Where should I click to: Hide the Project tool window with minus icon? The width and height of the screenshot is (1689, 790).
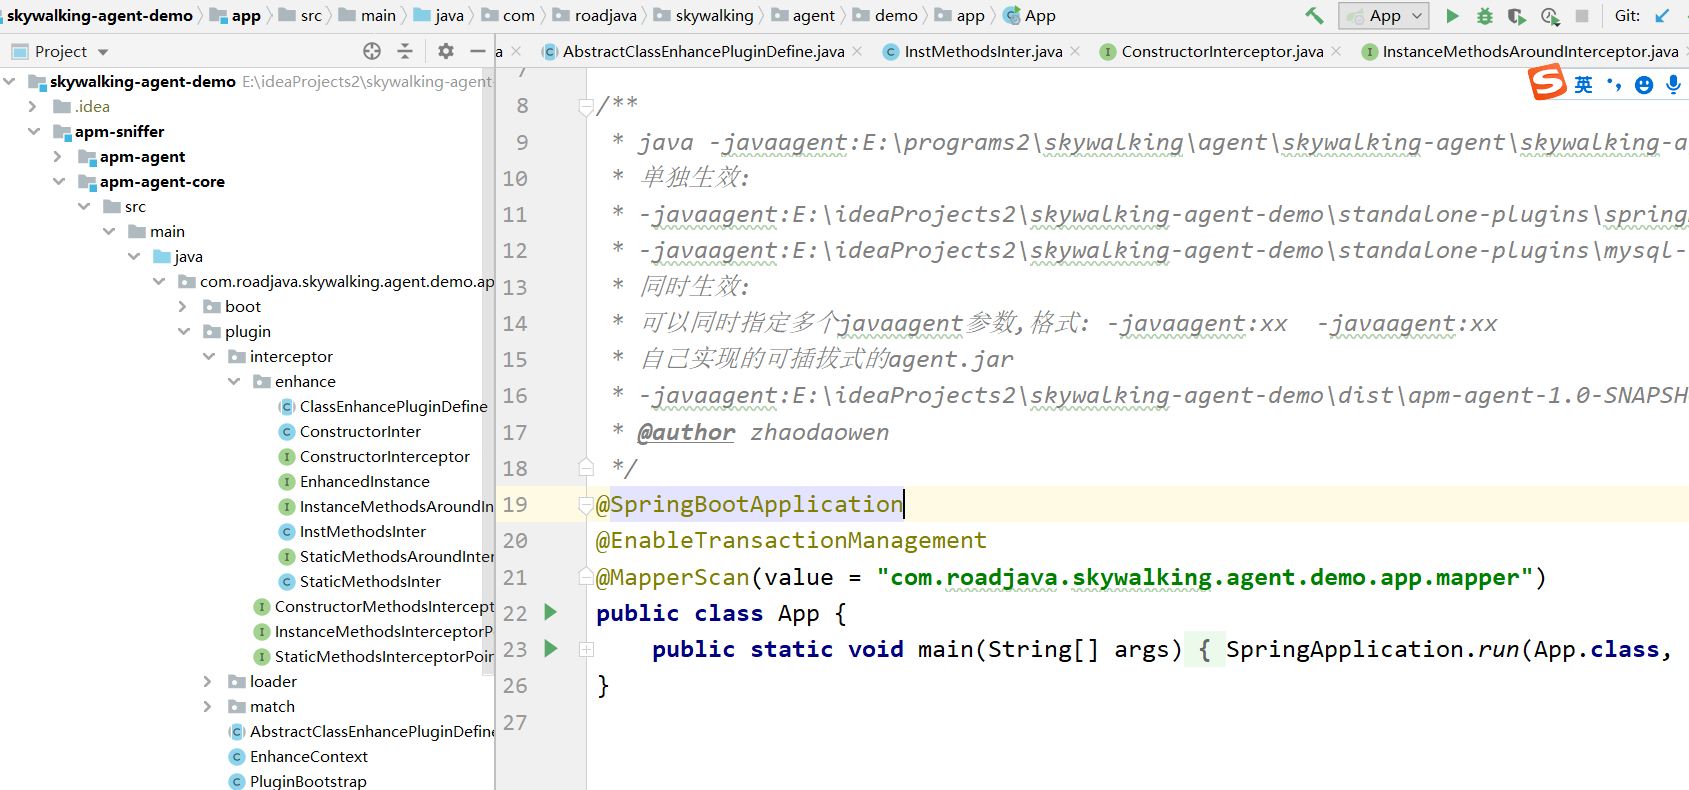[478, 51]
